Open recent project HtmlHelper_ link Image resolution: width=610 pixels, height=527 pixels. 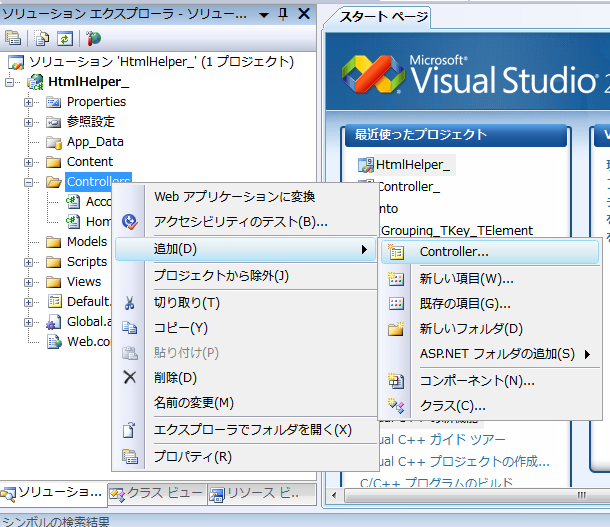point(413,165)
